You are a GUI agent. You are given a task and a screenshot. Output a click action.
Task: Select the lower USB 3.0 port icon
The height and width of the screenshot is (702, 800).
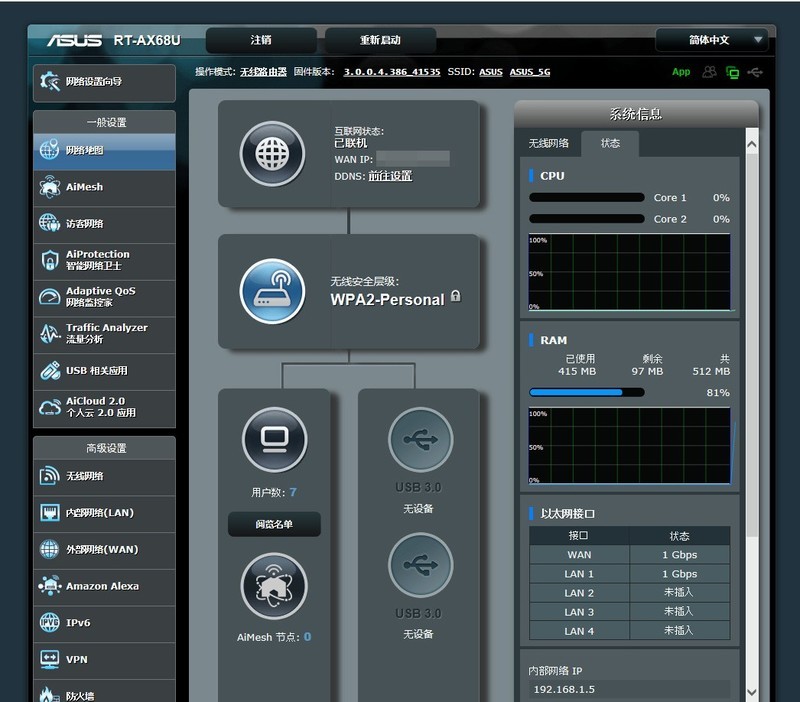click(420, 566)
